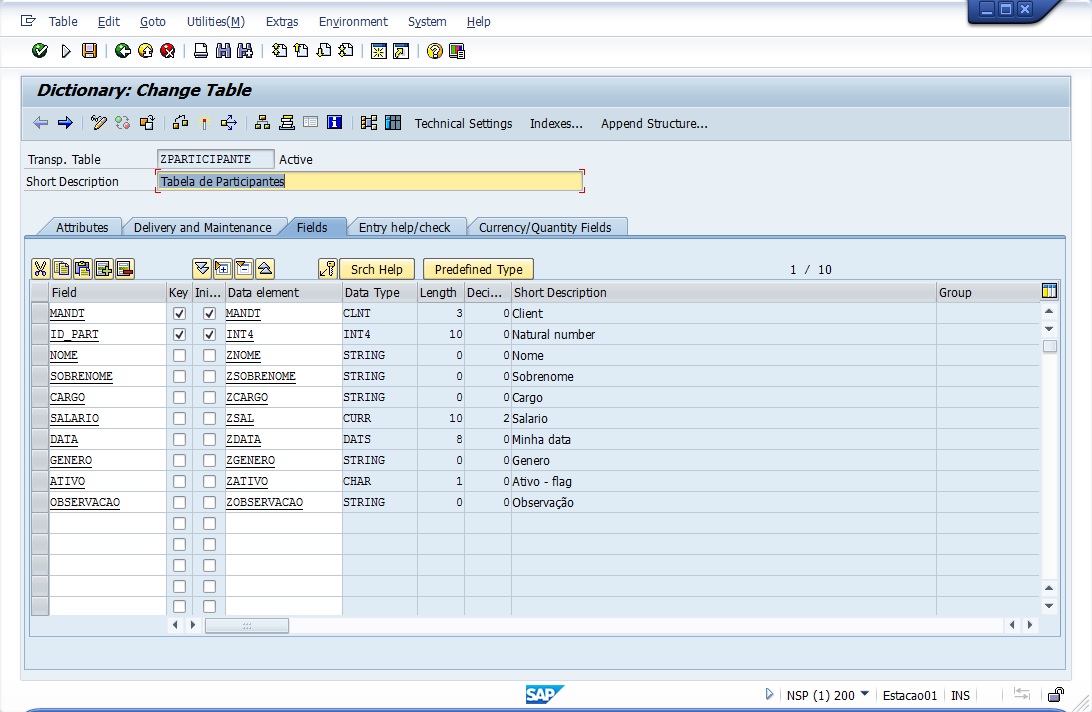This screenshot has width=1092, height=712.
Task: Switch to the Entry help/check tab
Action: 404,227
